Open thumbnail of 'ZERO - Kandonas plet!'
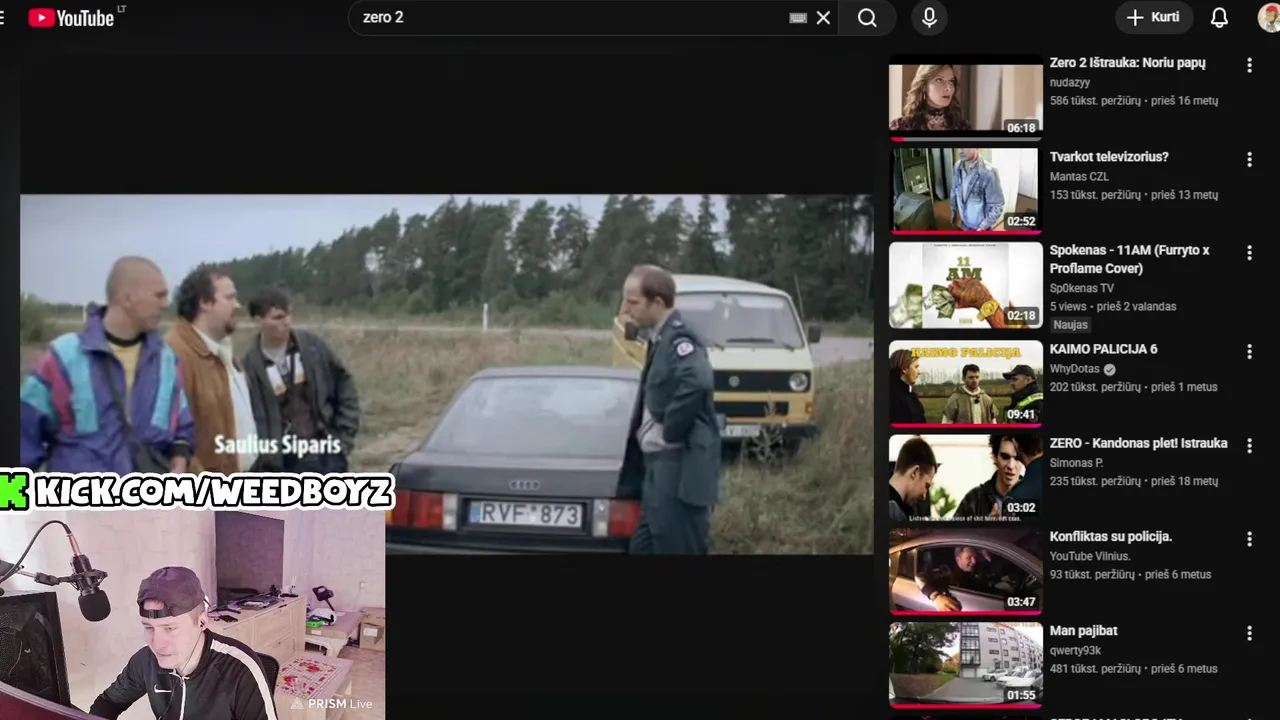The image size is (1280, 720). (965, 477)
